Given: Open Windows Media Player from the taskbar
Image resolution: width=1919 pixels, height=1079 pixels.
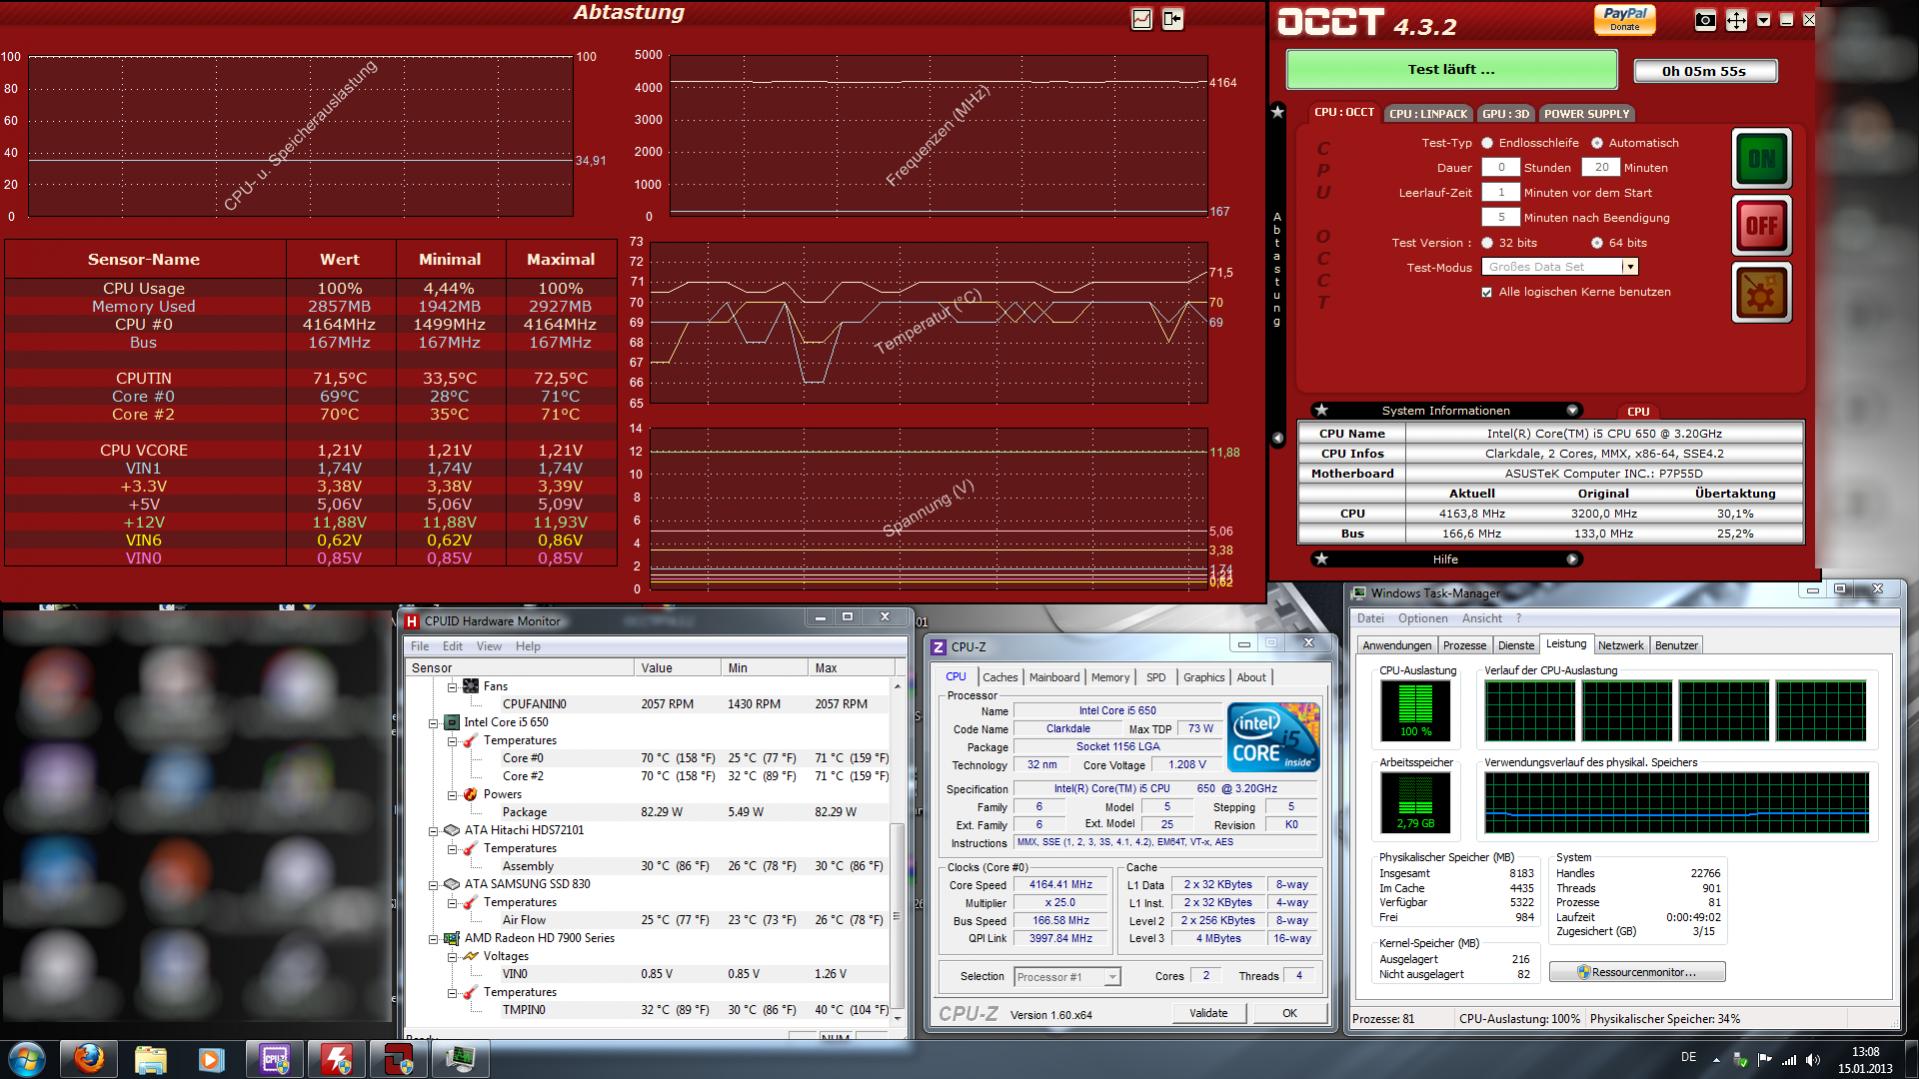Looking at the screenshot, I should click(x=211, y=1059).
